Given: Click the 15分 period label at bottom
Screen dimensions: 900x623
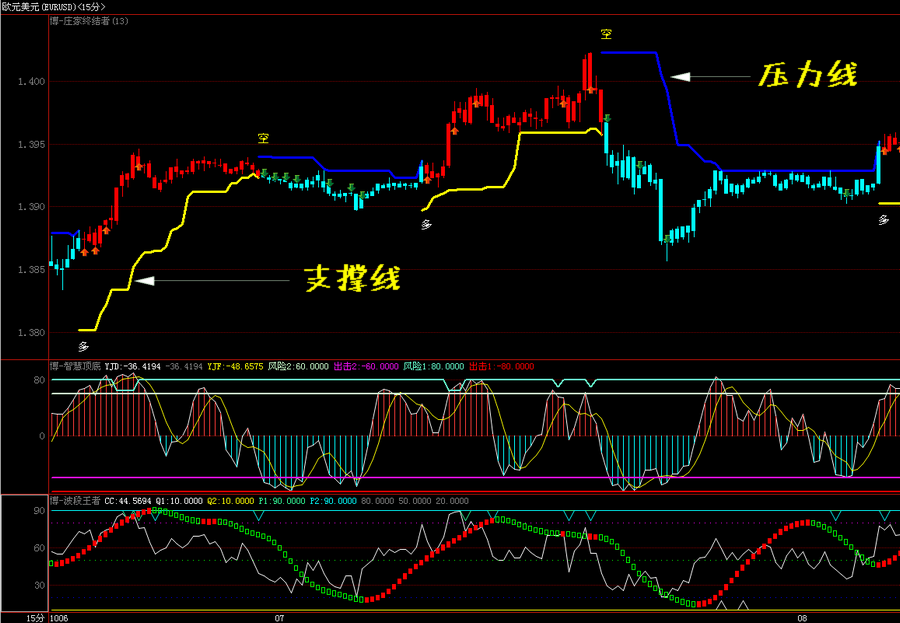Looking at the screenshot, I should (x=36, y=618).
